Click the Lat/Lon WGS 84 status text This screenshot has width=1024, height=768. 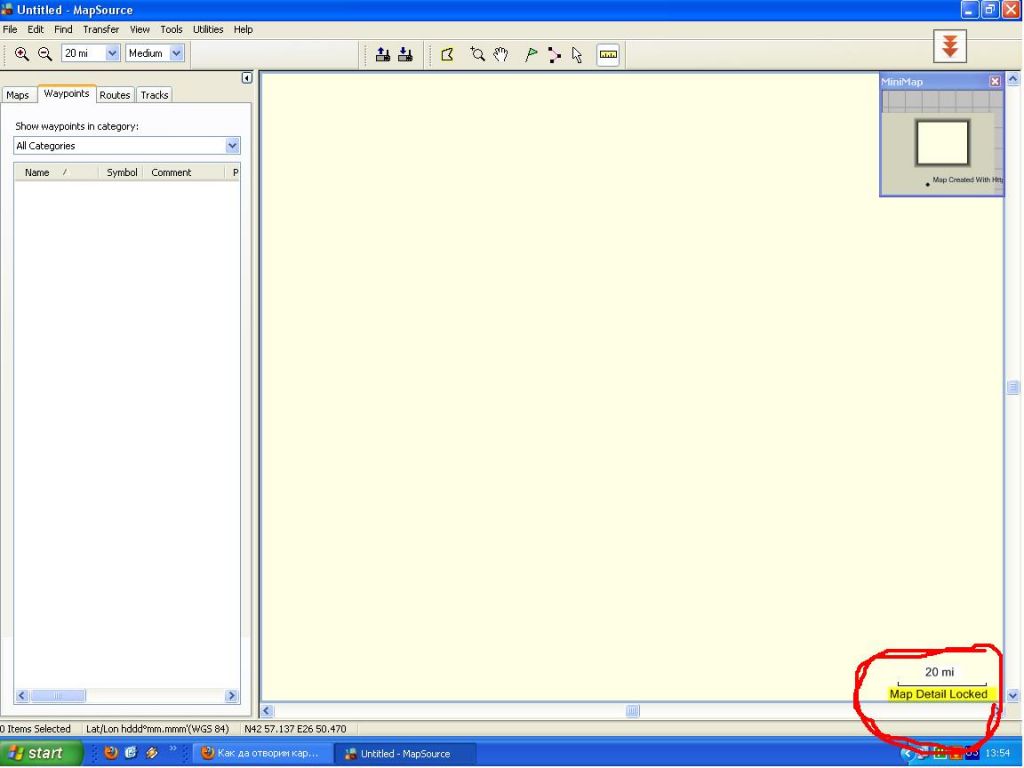pyautogui.click(x=157, y=729)
